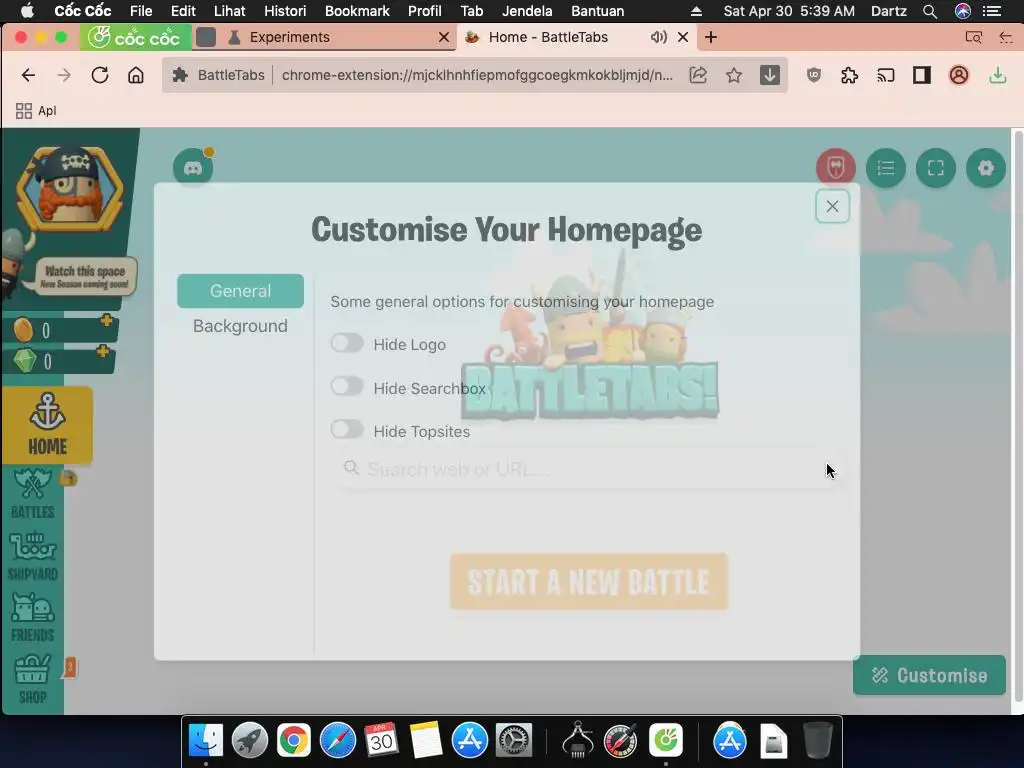Open the Friends sidebar item
This screenshot has width=1024, height=768.
(33, 618)
